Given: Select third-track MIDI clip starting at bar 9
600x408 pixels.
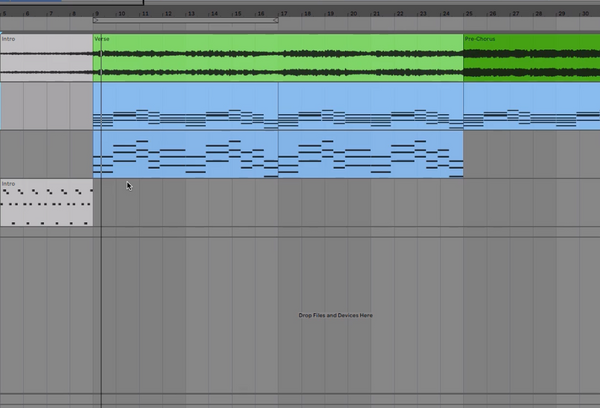Looking at the screenshot, I should (186, 154).
